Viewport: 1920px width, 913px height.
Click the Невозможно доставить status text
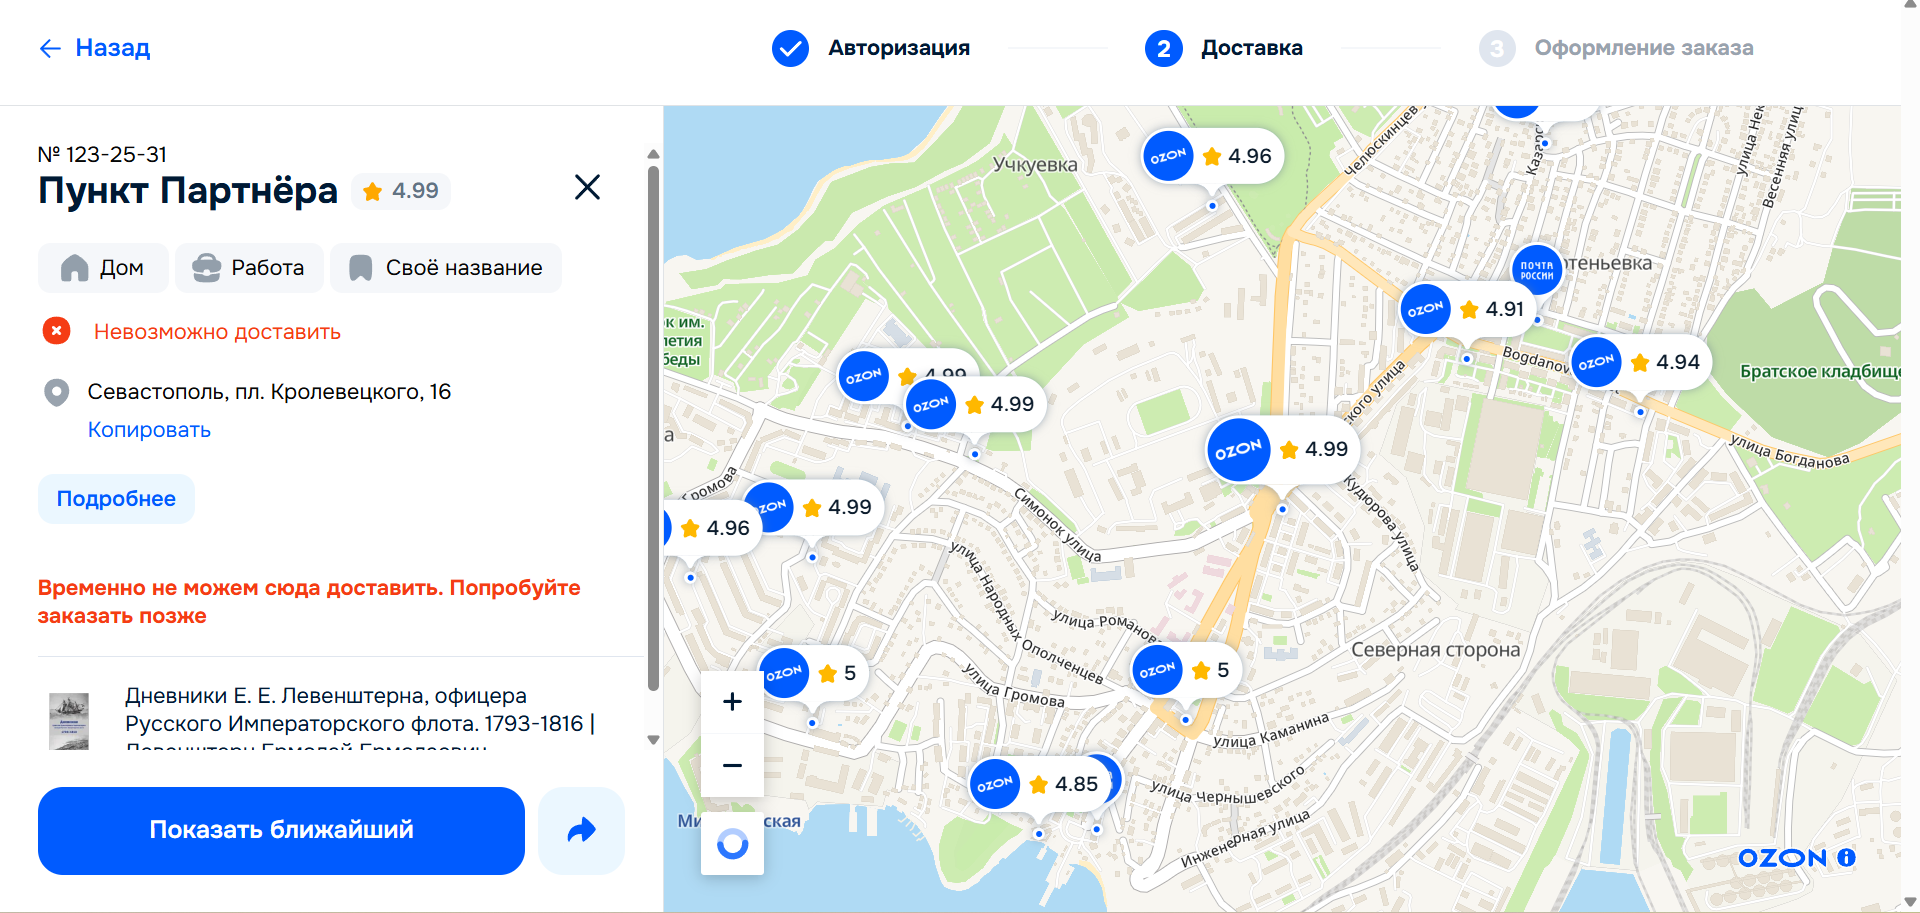[x=217, y=332]
